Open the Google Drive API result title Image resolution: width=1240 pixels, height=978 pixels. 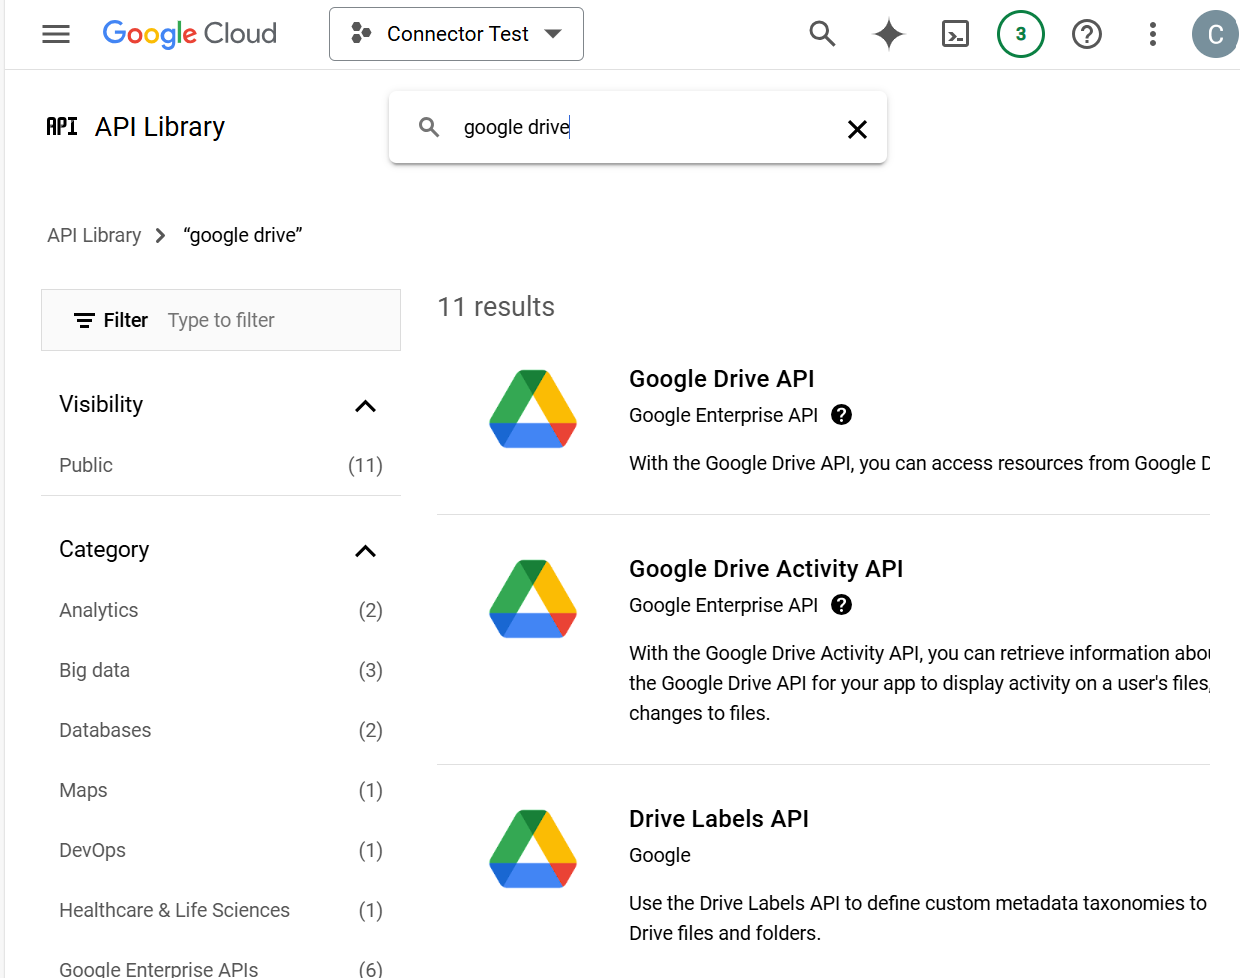tap(721, 379)
